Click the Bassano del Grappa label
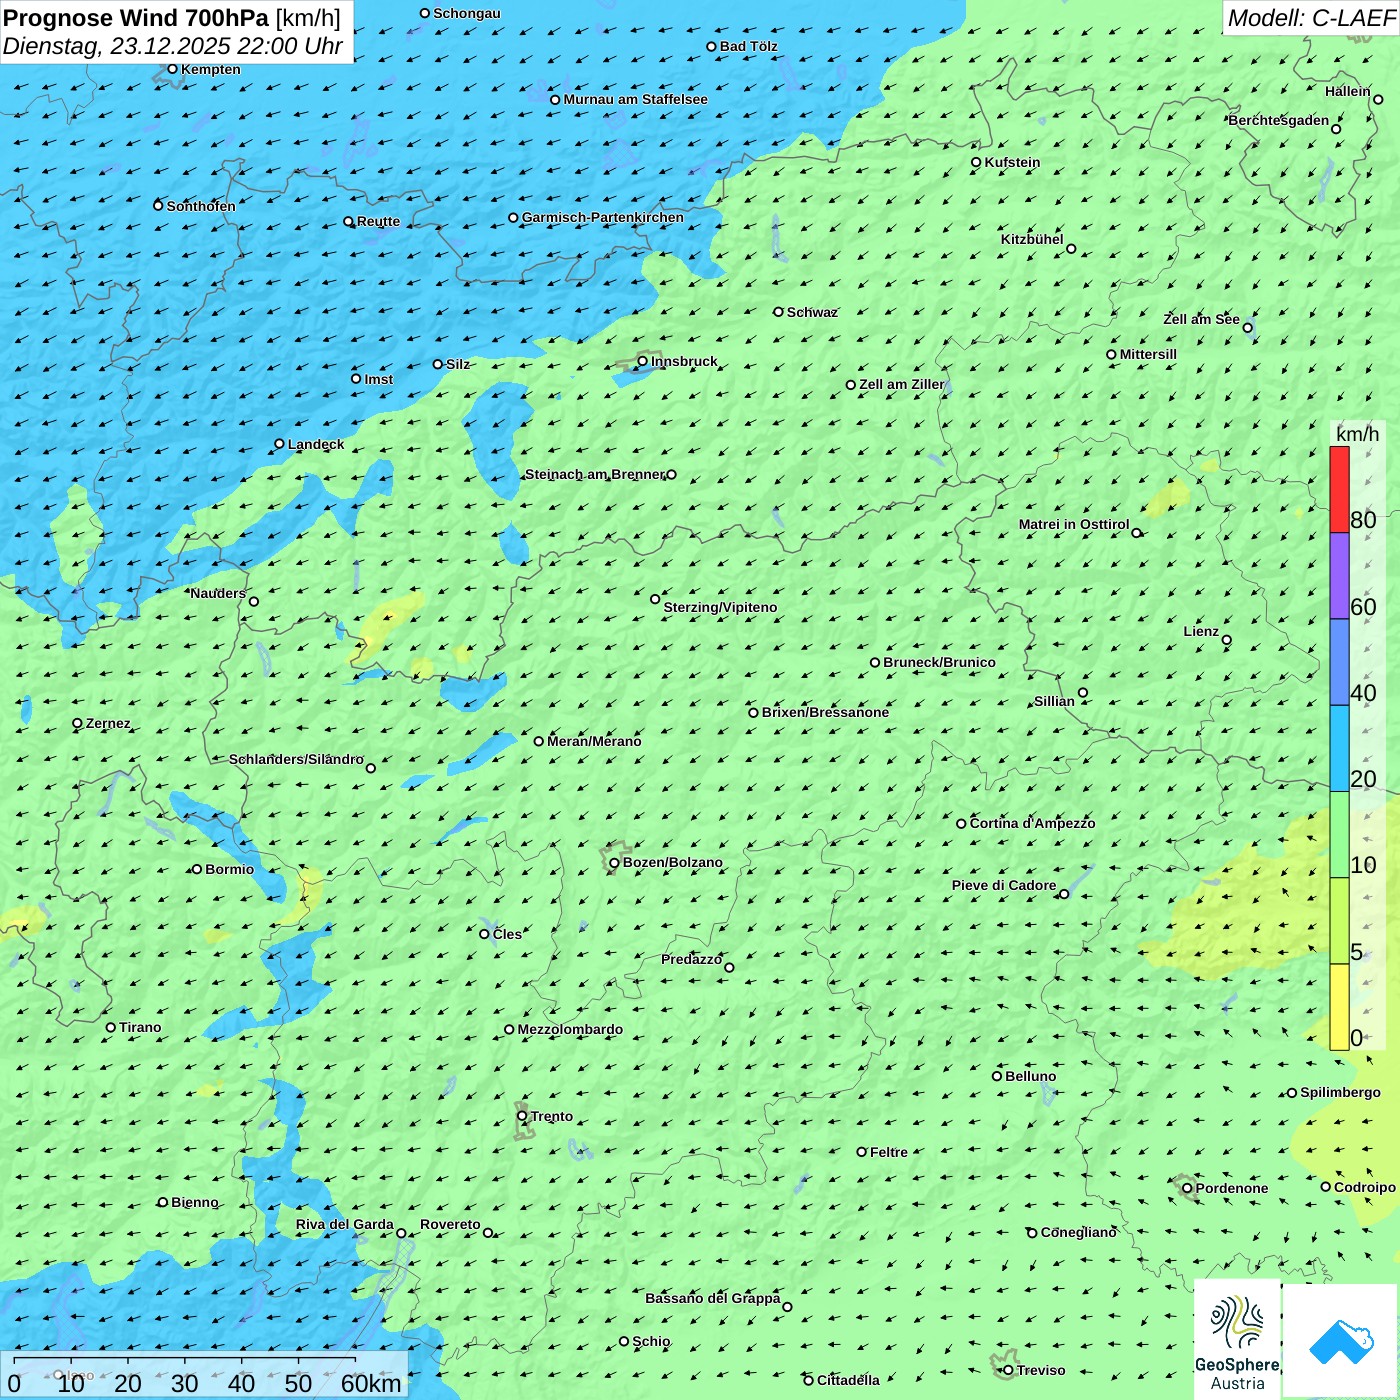This screenshot has width=1400, height=1400. coord(712,1298)
